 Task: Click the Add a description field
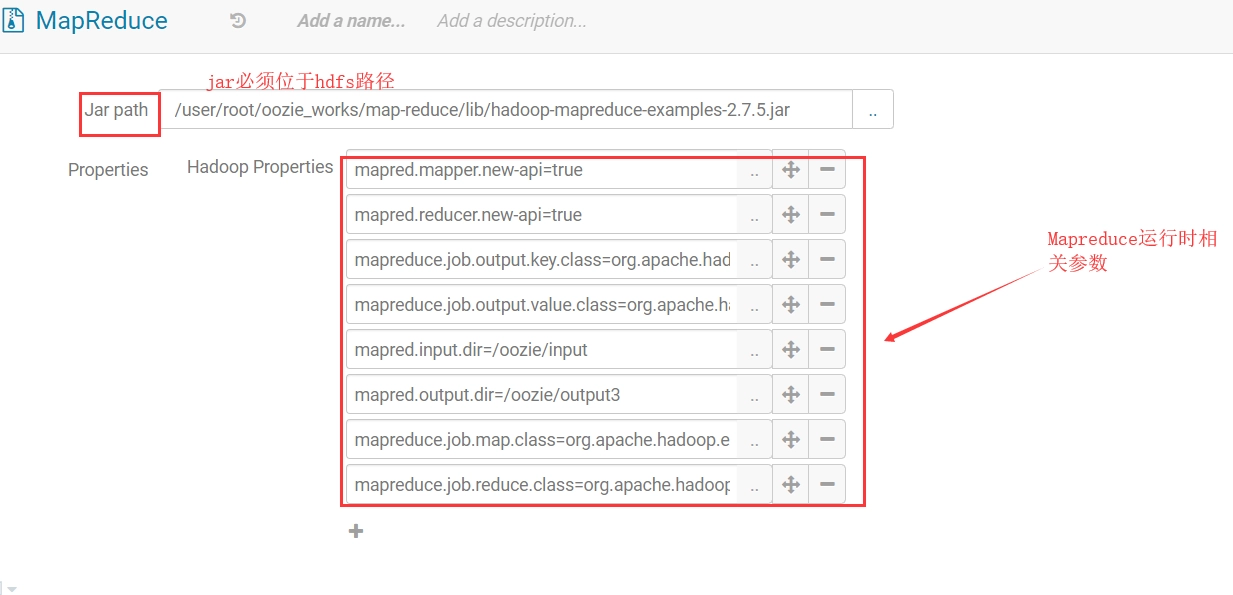pos(512,20)
